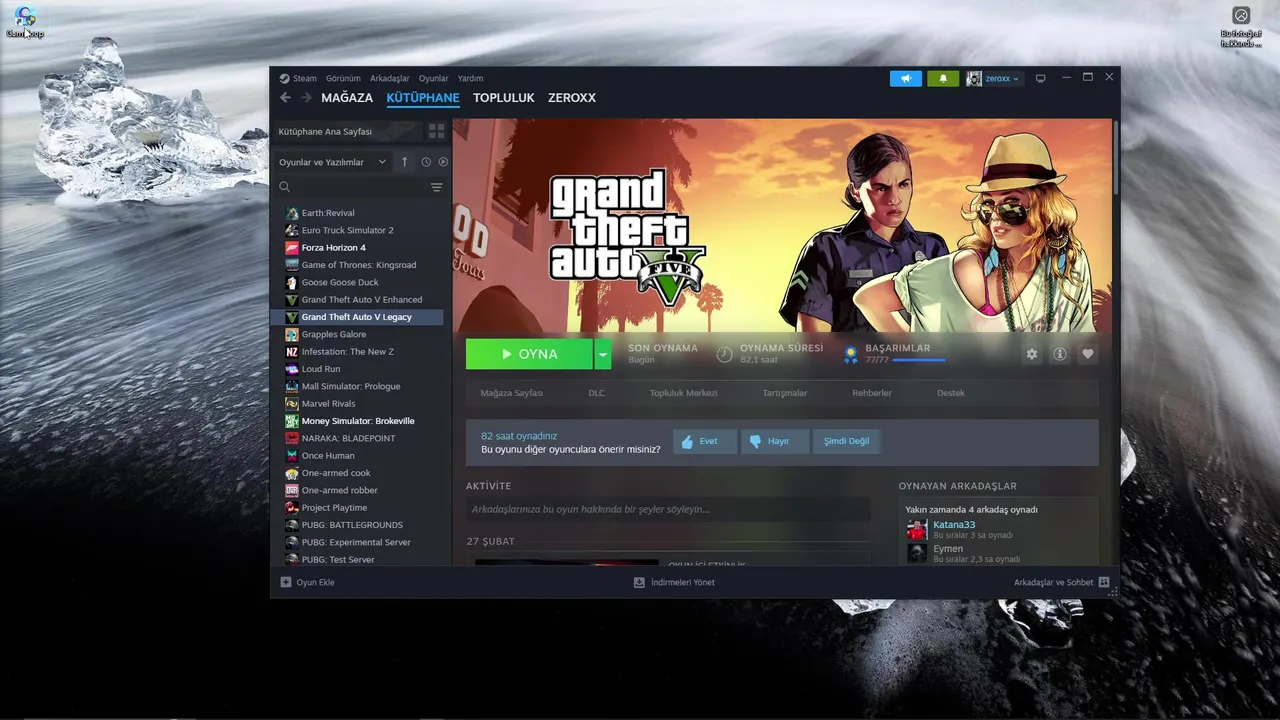
Task: Open Kütüphane Ana Sayfası
Action: pyautogui.click(x=347, y=131)
